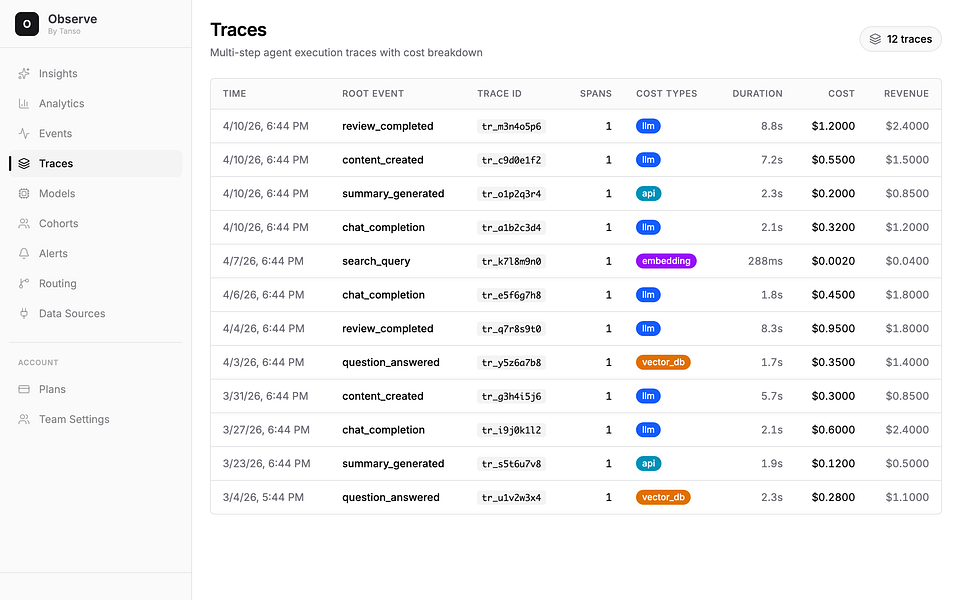The height and width of the screenshot is (600, 960).
Task: Click the Data Sources plug icon
Action: click(x=24, y=313)
